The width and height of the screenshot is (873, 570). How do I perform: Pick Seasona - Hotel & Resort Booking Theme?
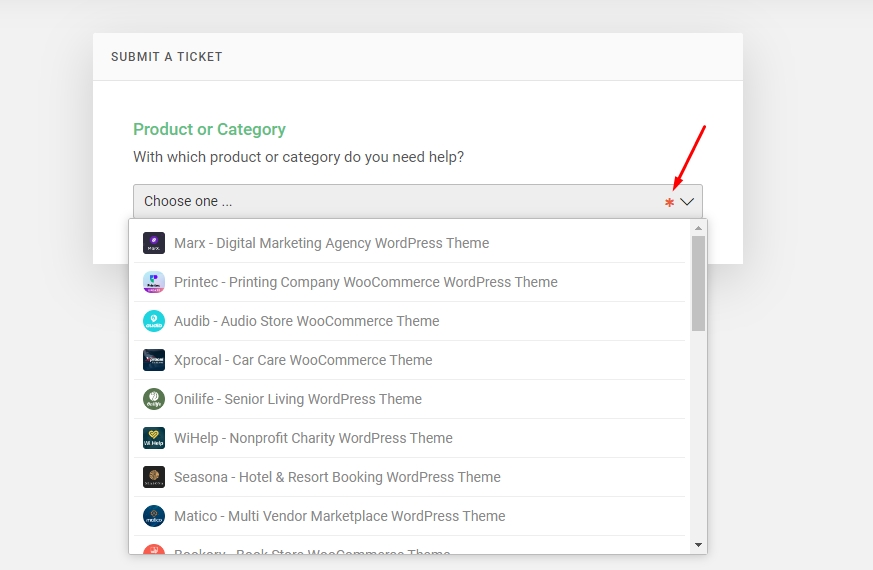pos(337,477)
